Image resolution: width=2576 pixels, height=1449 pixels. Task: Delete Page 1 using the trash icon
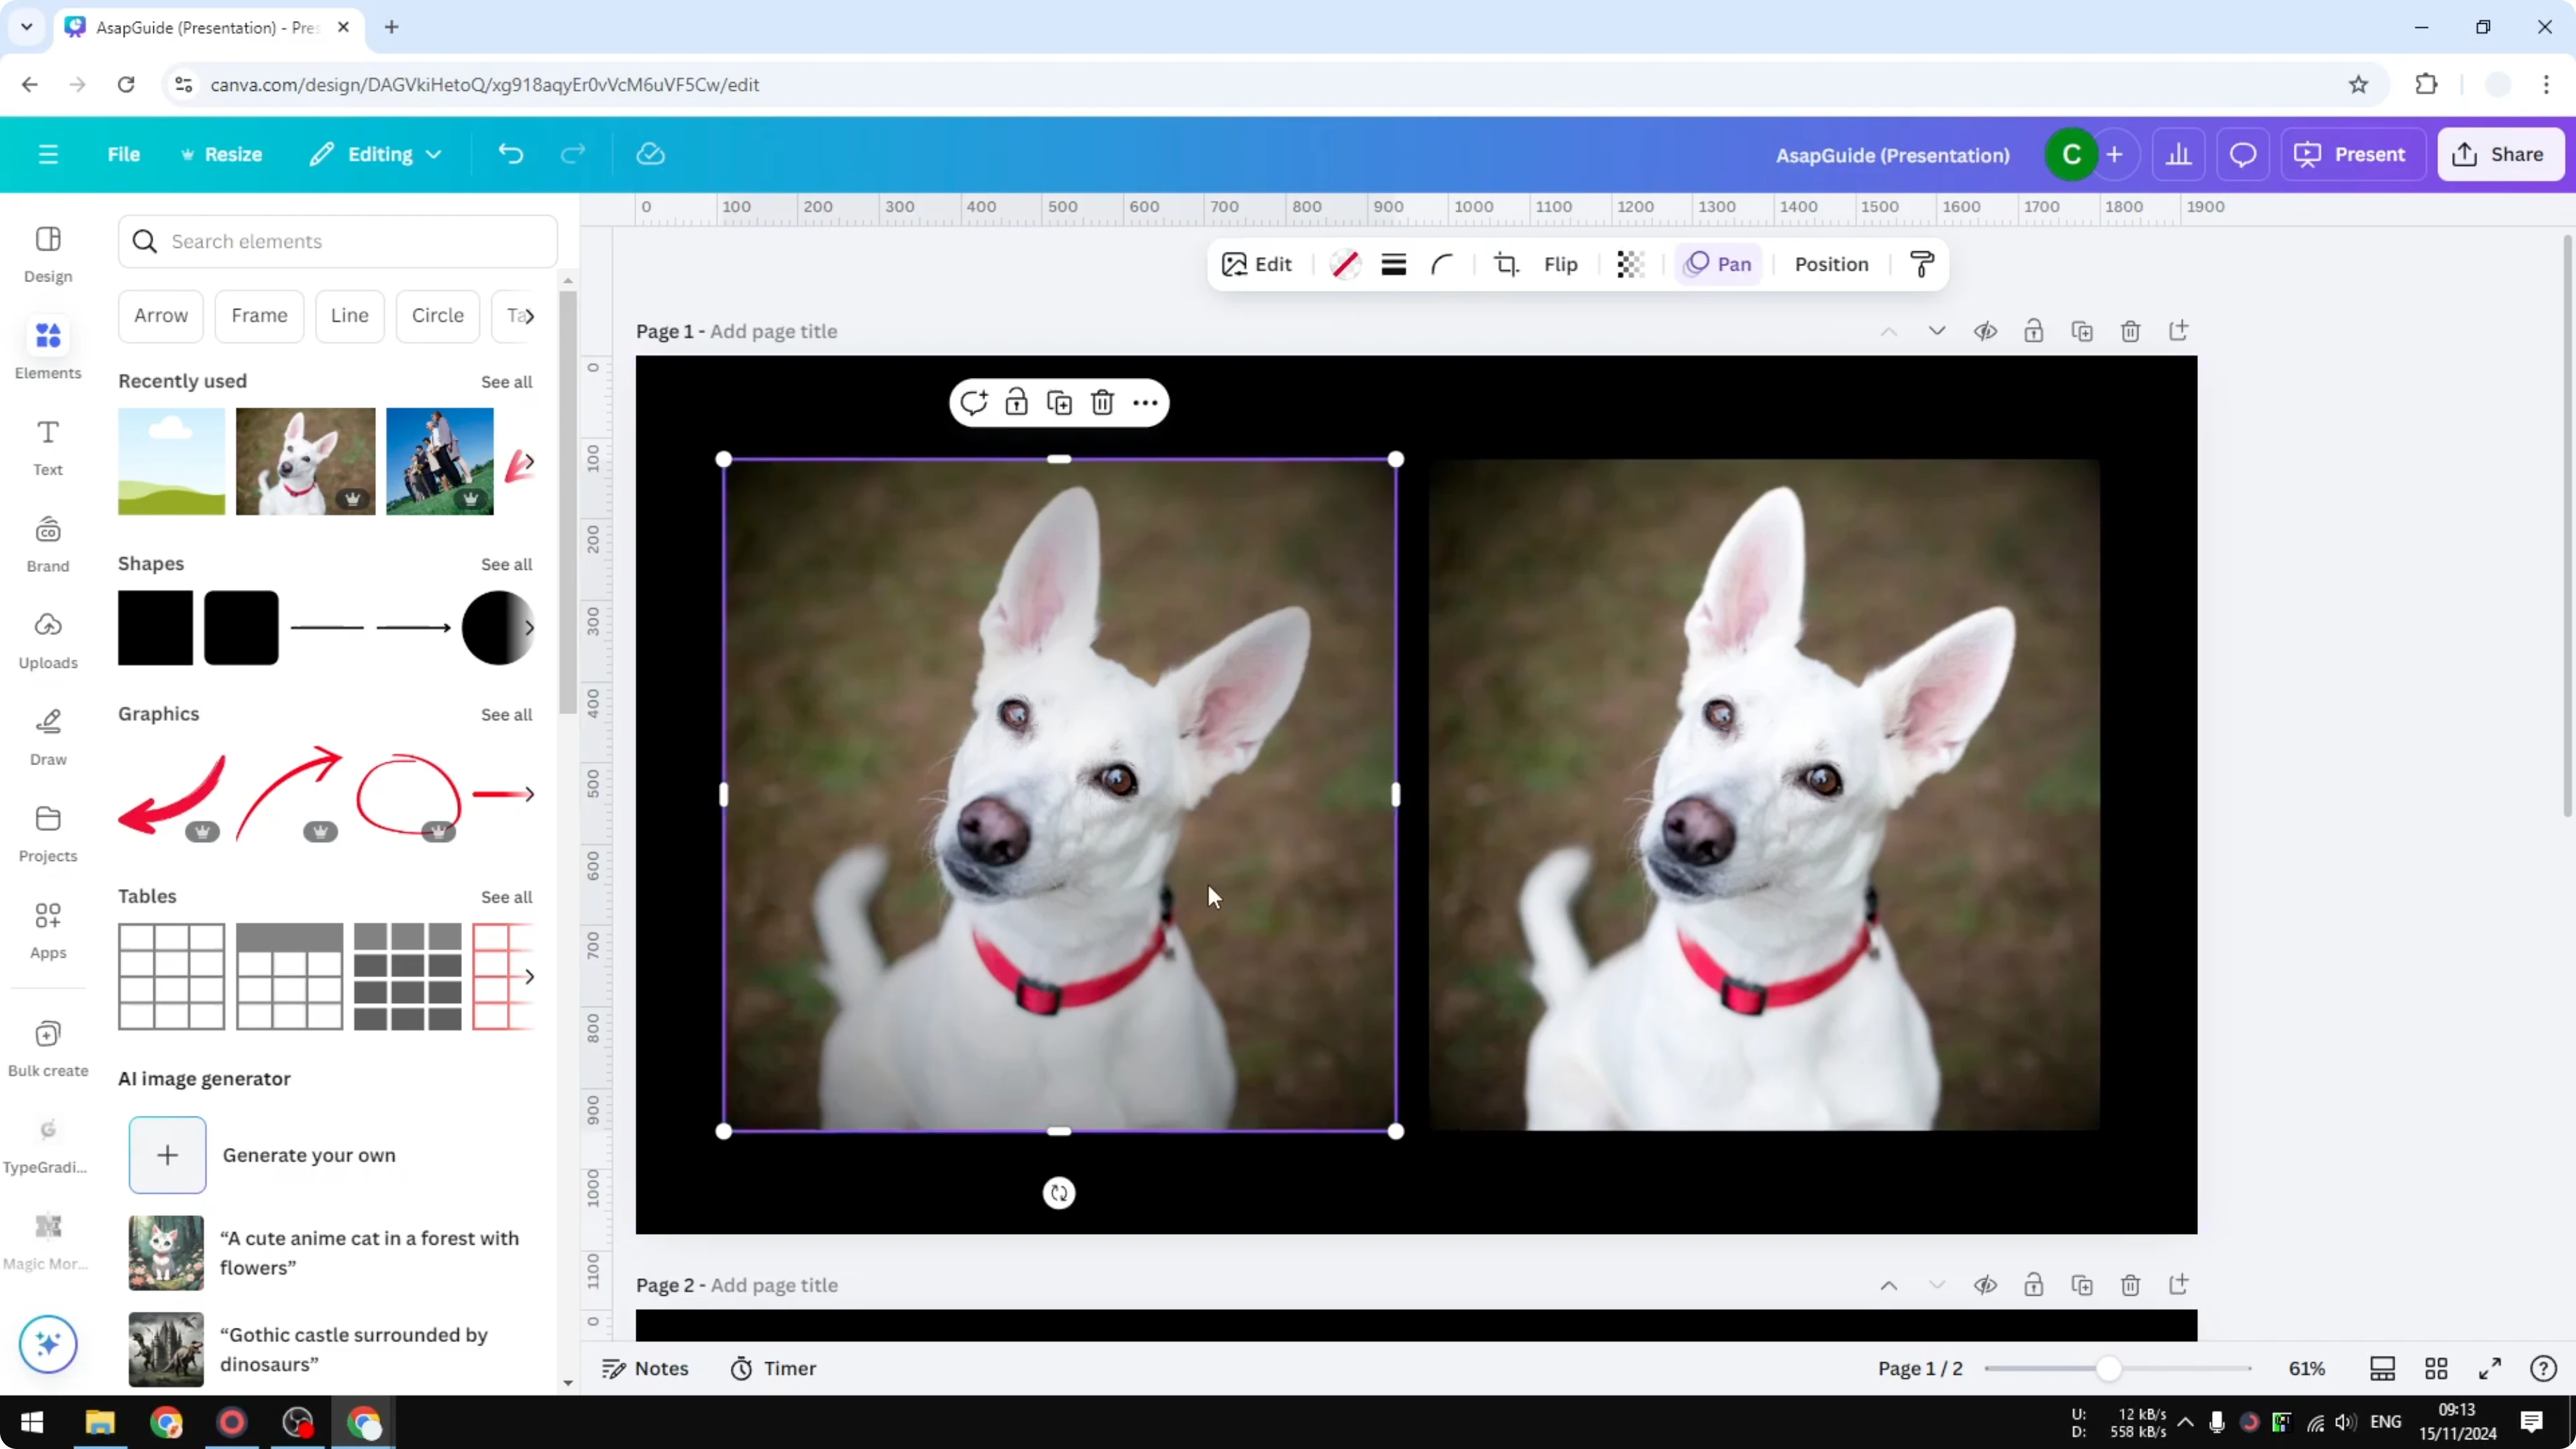(x=2130, y=331)
